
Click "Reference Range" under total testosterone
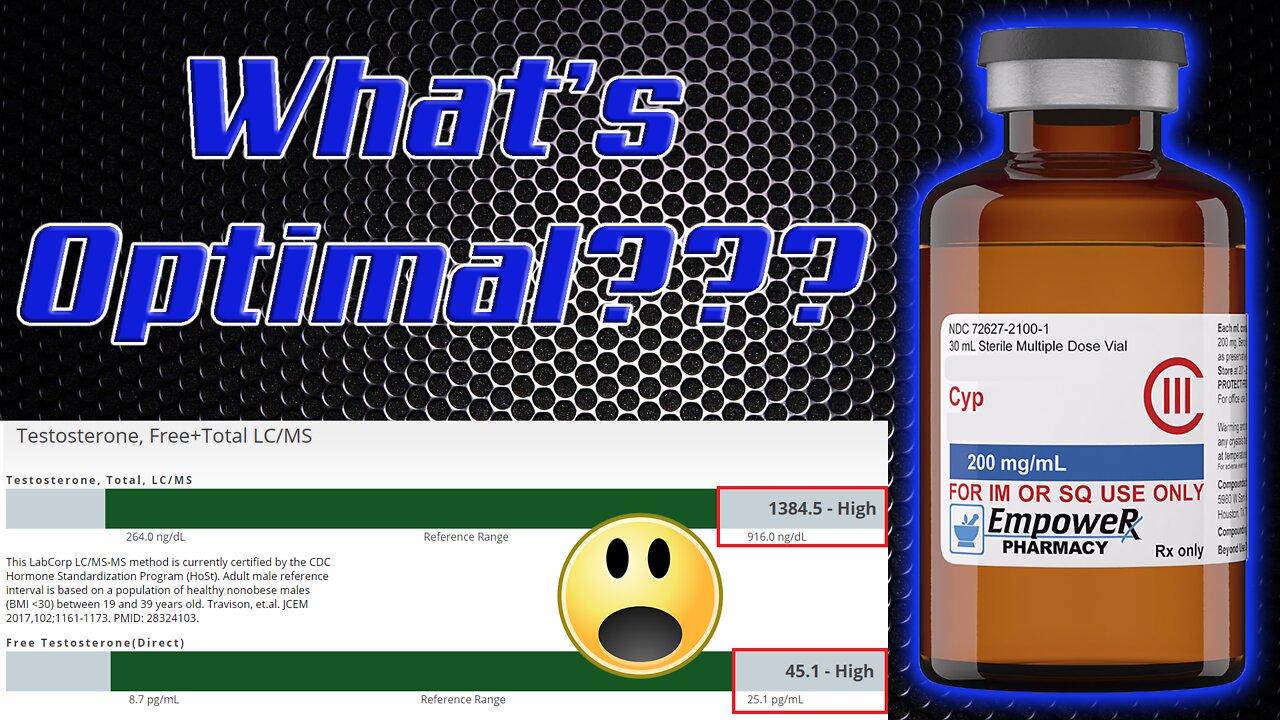466,537
